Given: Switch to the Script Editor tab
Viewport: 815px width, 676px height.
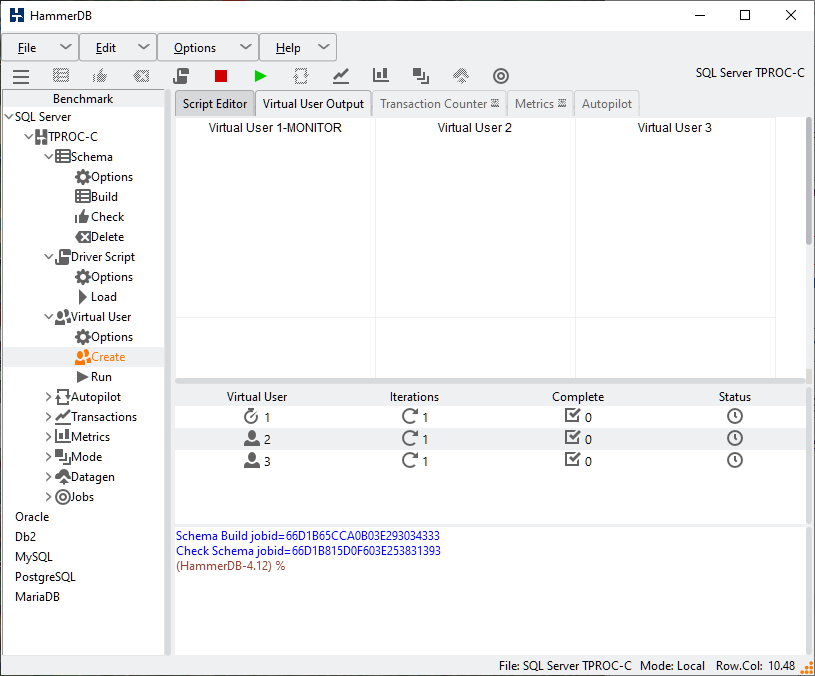Looking at the screenshot, I should coord(215,104).
